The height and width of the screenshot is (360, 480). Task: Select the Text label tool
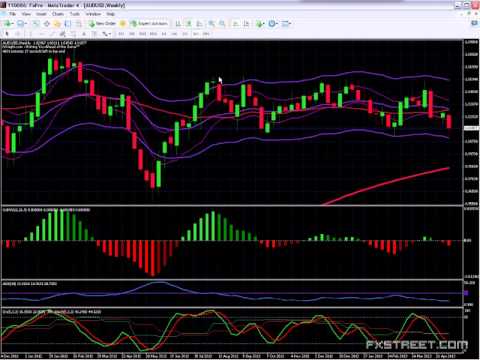pos(94,34)
